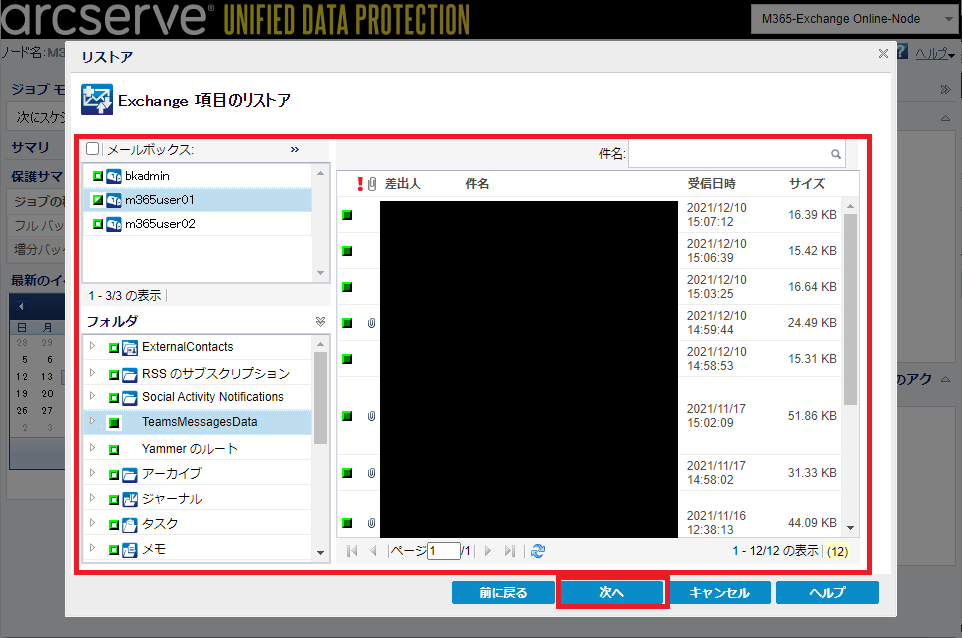Toggle the m365user01 mailbox selection box
The height and width of the screenshot is (638, 962).
[98, 199]
